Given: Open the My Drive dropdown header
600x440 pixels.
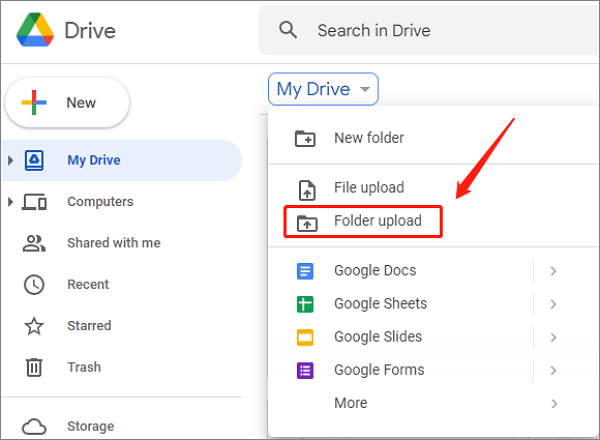Looking at the screenshot, I should pos(323,89).
